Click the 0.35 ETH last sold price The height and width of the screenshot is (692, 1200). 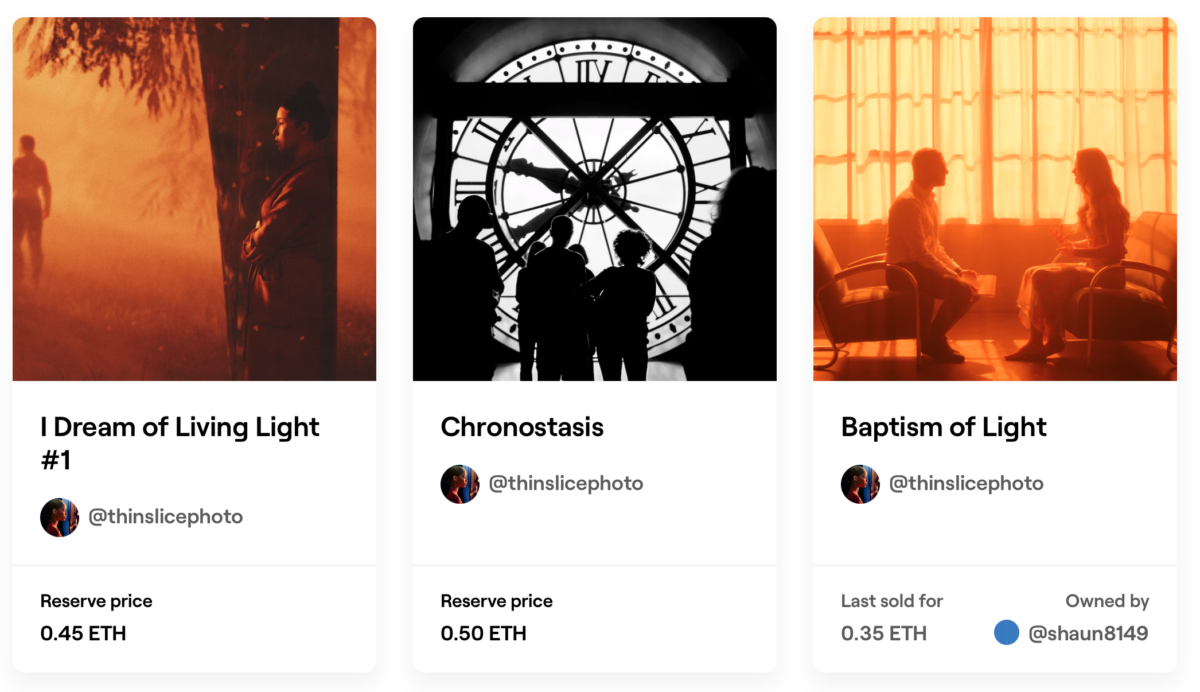(x=883, y=633)
